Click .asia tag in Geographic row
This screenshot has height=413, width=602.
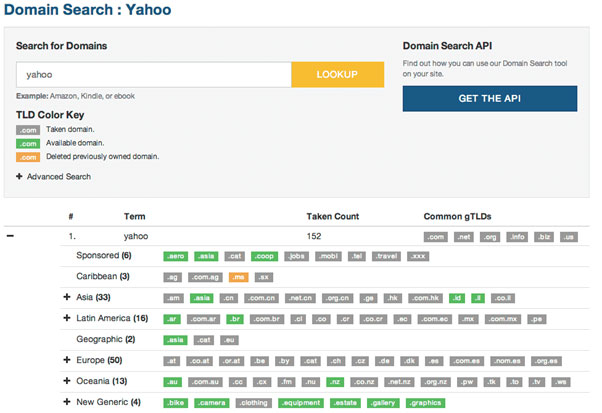pyautogui.click(x=175, y=340)
